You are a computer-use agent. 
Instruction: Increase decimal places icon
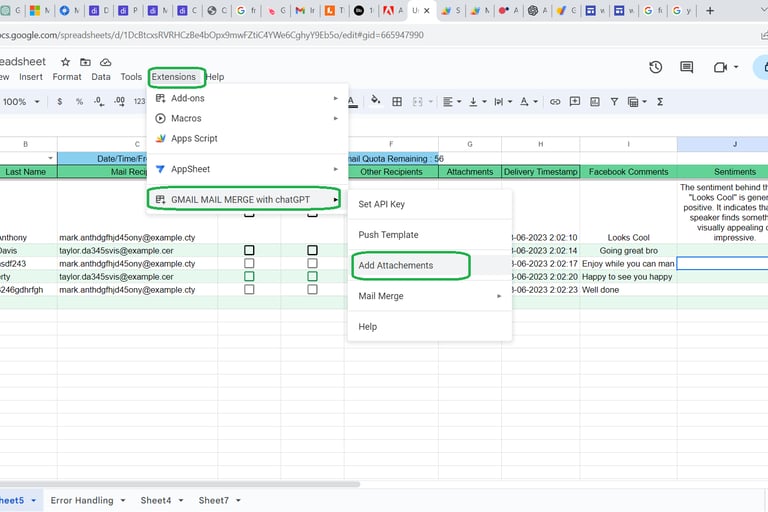click(x=120, y=102)
